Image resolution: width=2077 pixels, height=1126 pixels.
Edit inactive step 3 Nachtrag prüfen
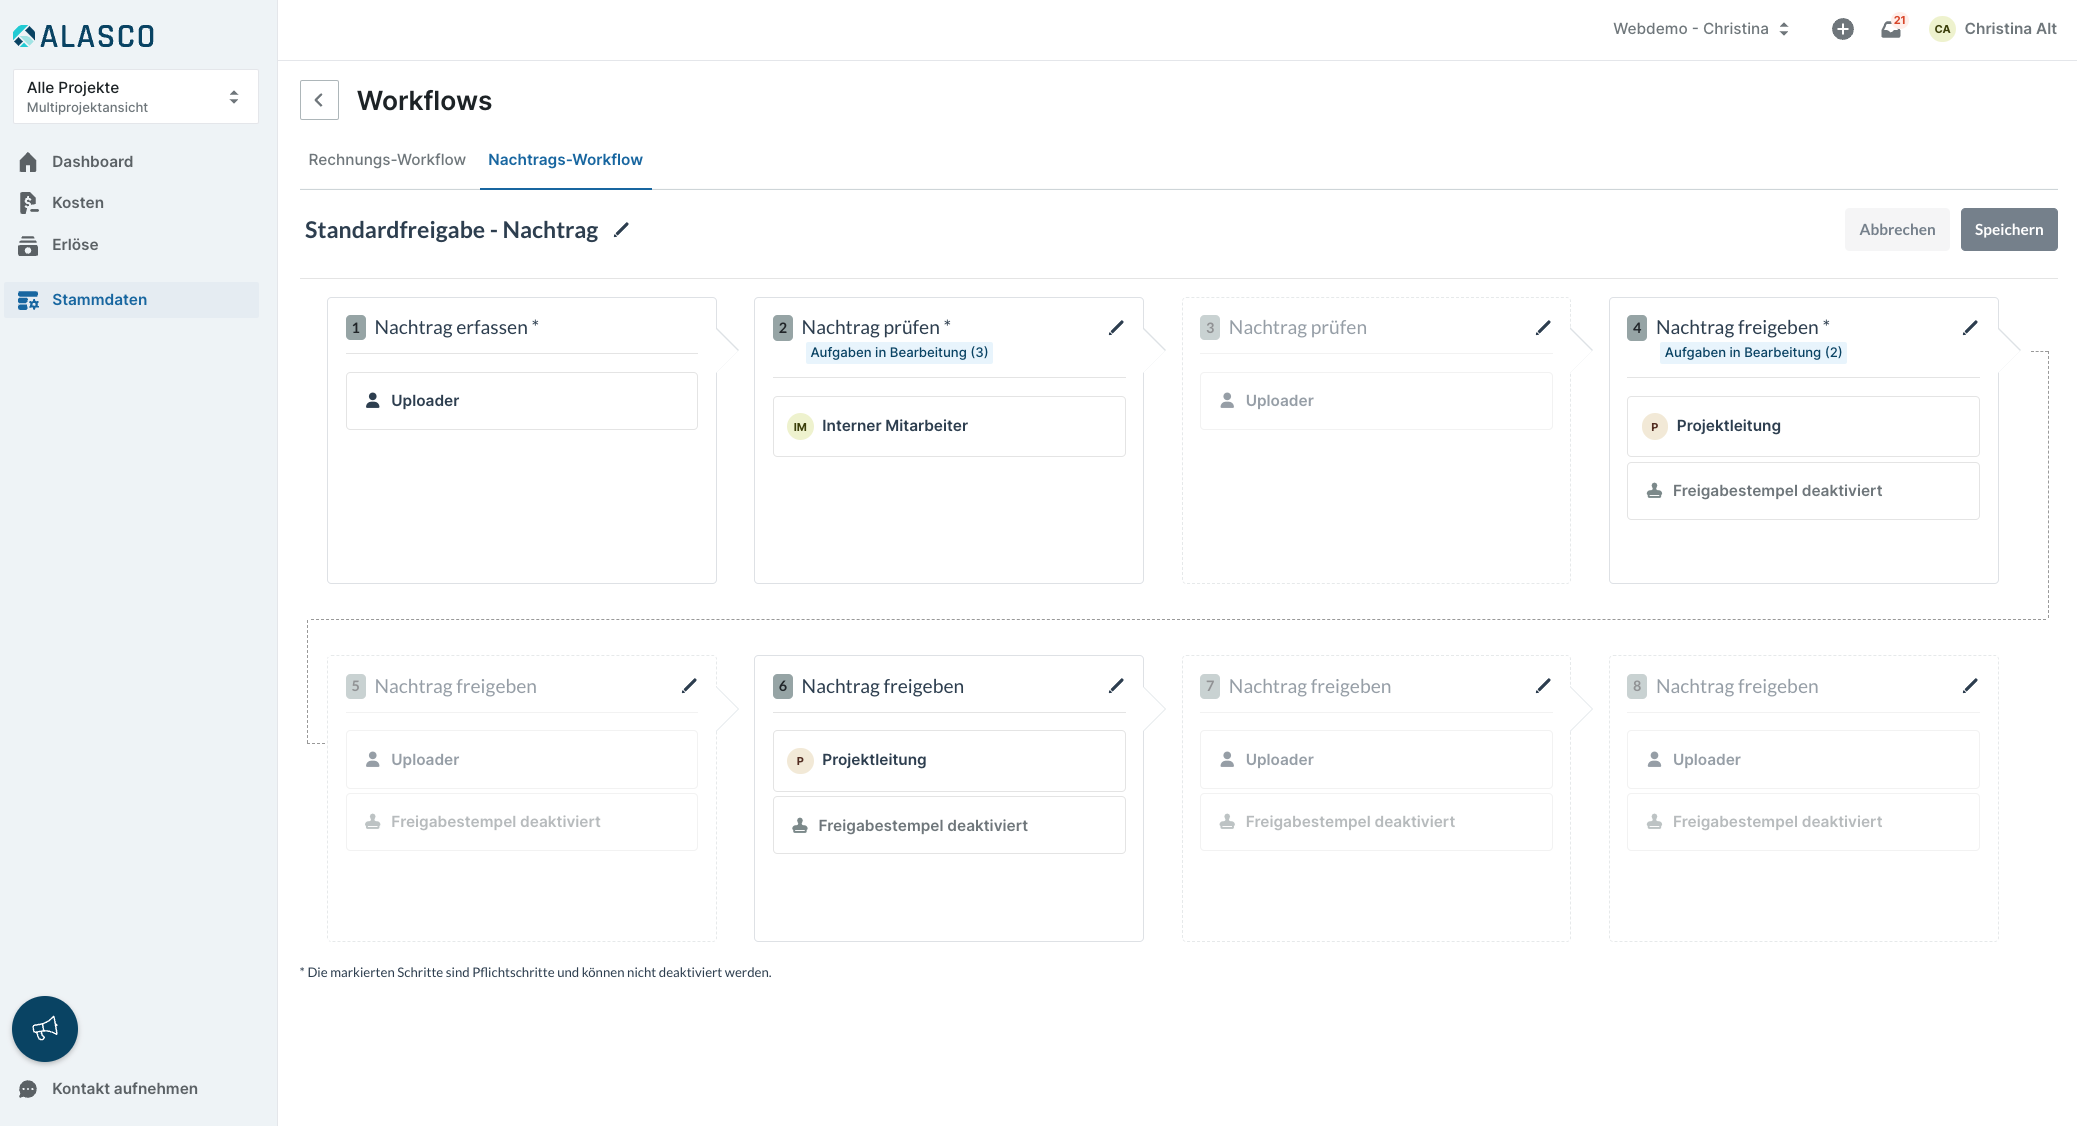[1543, 328]
